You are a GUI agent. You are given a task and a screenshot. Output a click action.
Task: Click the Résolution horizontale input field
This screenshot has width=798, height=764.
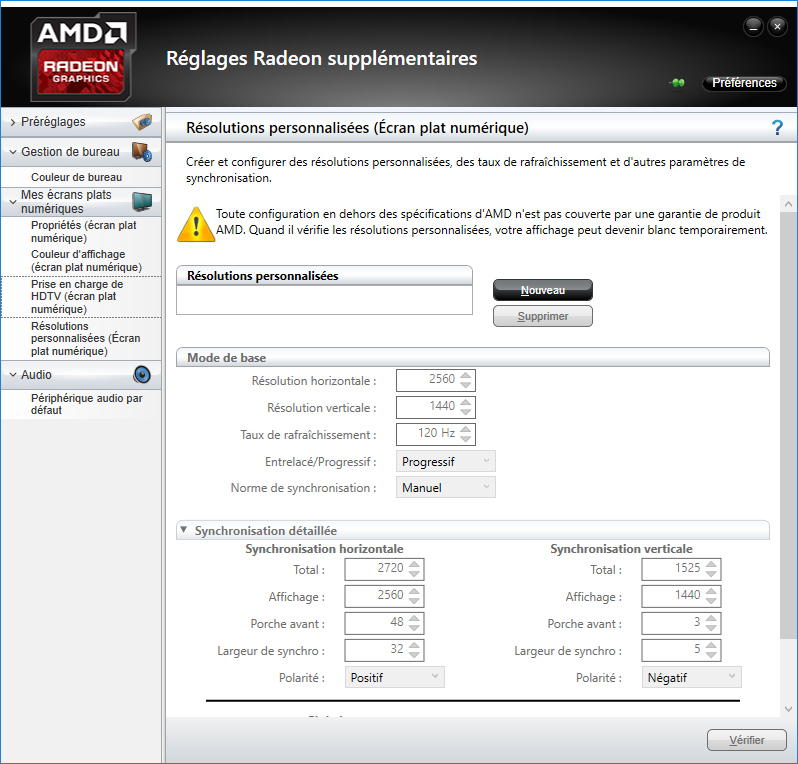click(x=427, y=380)
